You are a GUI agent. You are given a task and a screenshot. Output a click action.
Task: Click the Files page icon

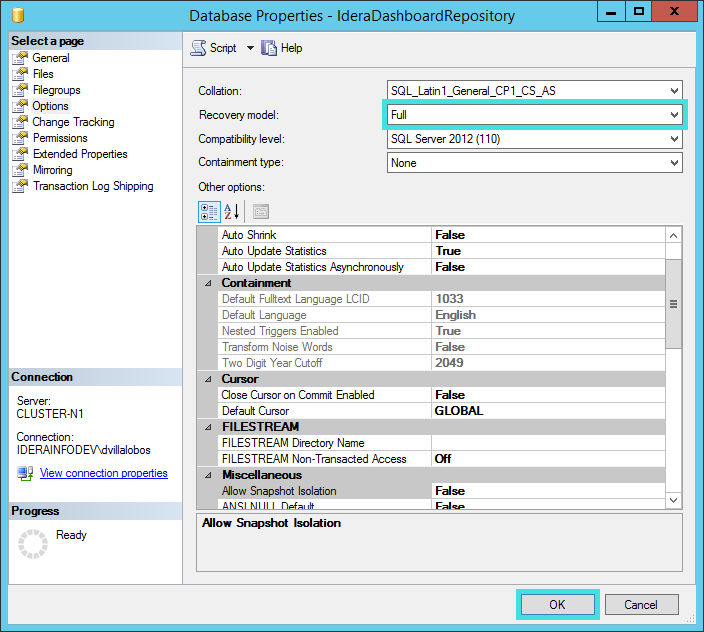click(20, 74)
